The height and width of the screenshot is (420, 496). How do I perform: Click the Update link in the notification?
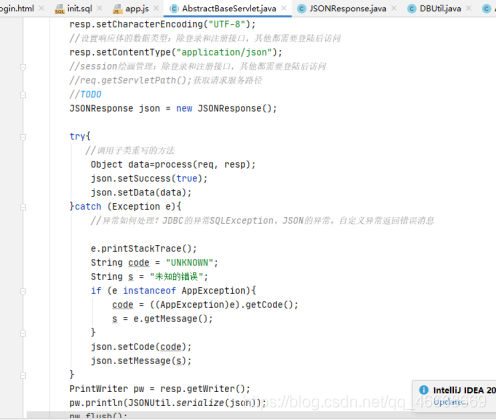(x=450, y=402)
